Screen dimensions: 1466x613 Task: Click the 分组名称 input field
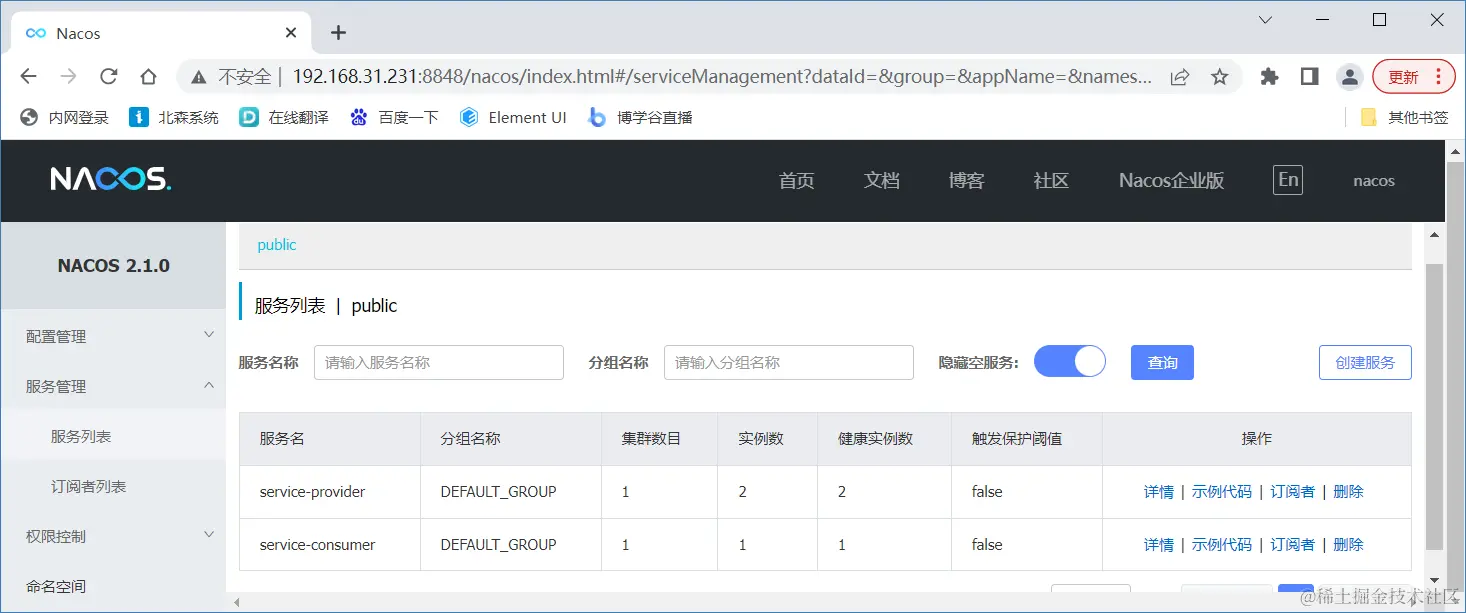coord(789,362)
